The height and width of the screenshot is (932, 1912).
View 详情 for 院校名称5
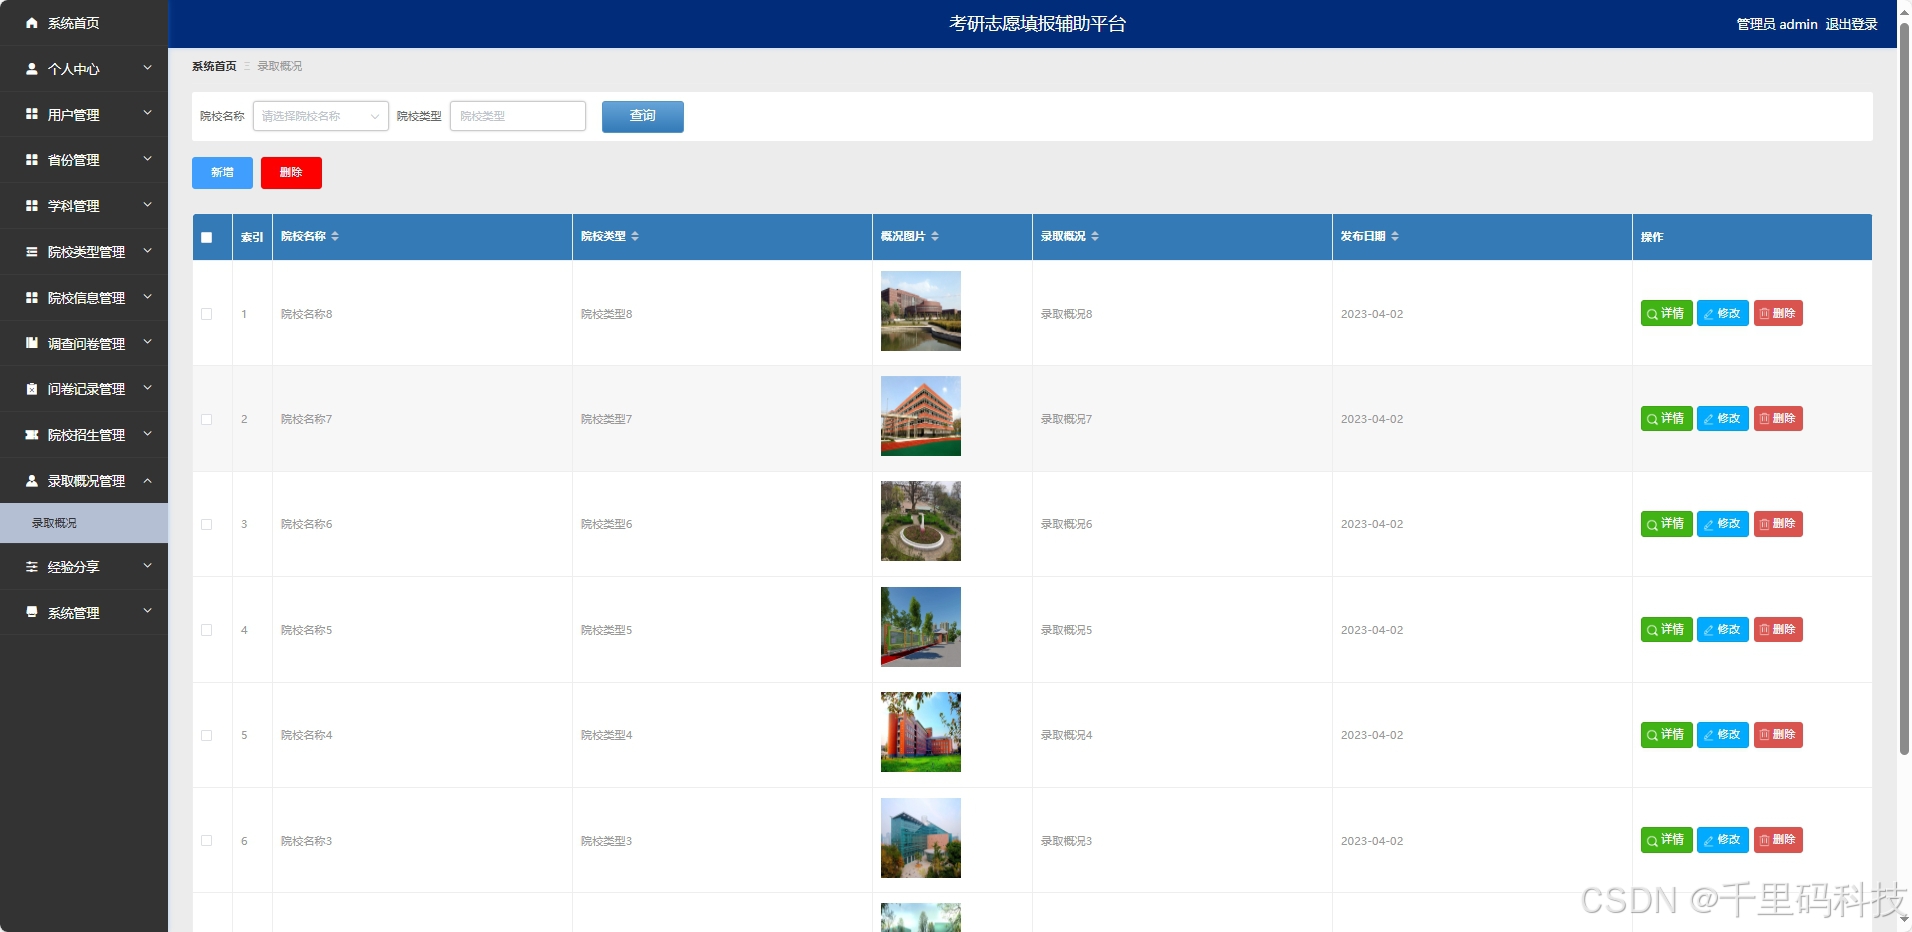pyautogui.click(x=1666, y=629)
